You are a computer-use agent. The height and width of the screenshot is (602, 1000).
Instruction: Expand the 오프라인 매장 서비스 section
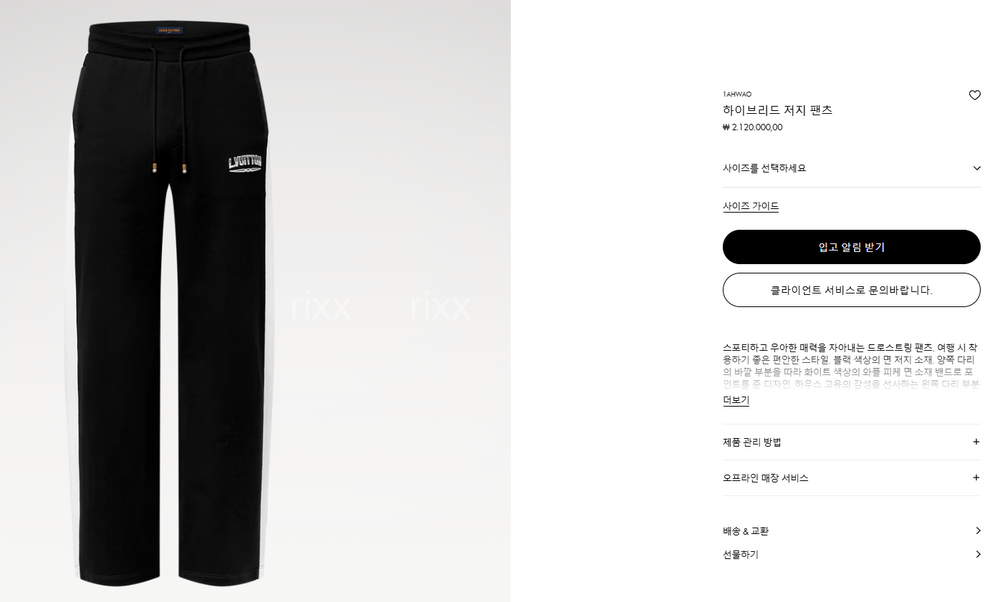point(851,478)
